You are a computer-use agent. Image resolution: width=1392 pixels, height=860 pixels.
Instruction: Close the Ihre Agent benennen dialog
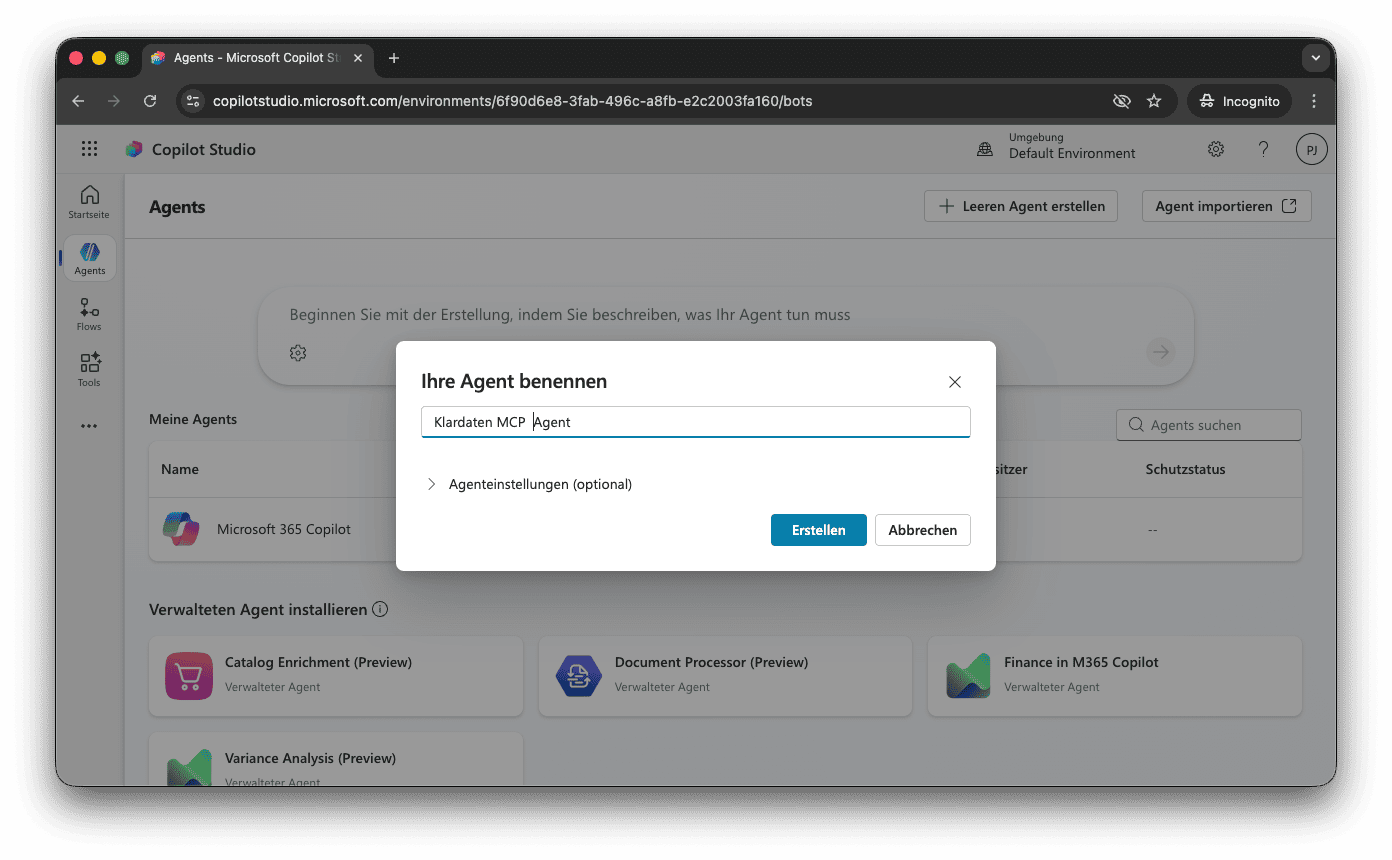(955, 382)
